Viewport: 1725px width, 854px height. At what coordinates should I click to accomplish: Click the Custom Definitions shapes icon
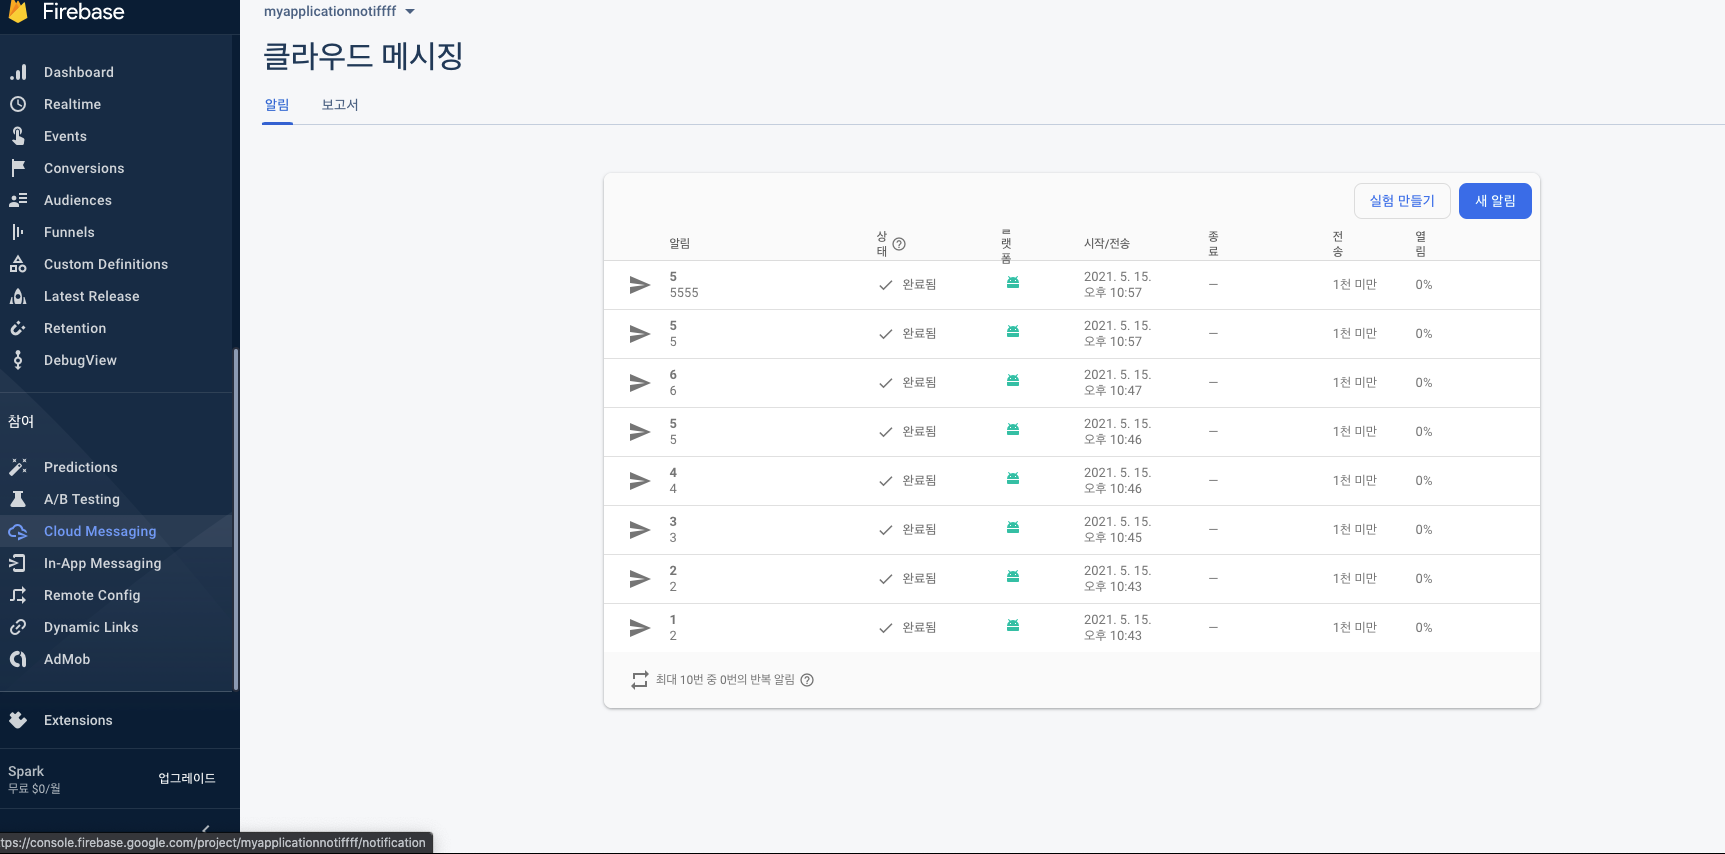18,264
